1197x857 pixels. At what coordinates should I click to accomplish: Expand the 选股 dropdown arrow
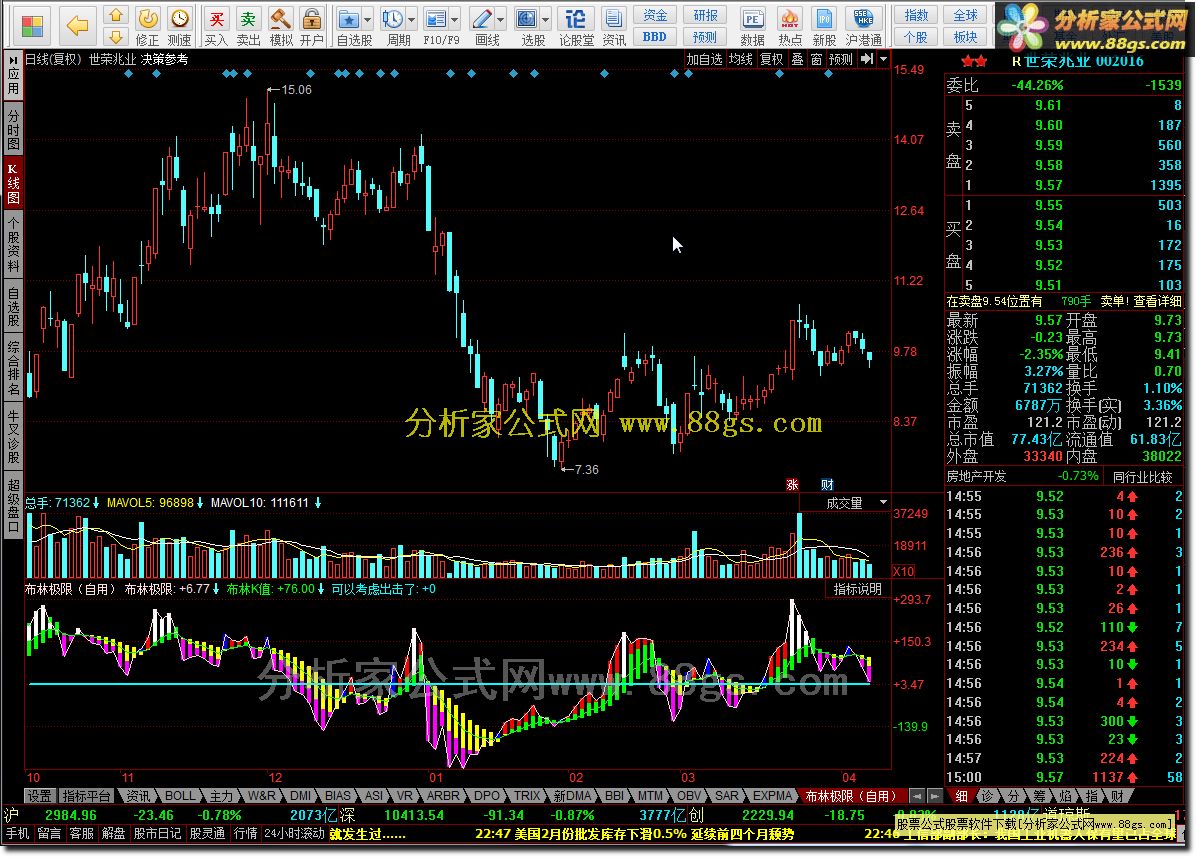(546, 19)
